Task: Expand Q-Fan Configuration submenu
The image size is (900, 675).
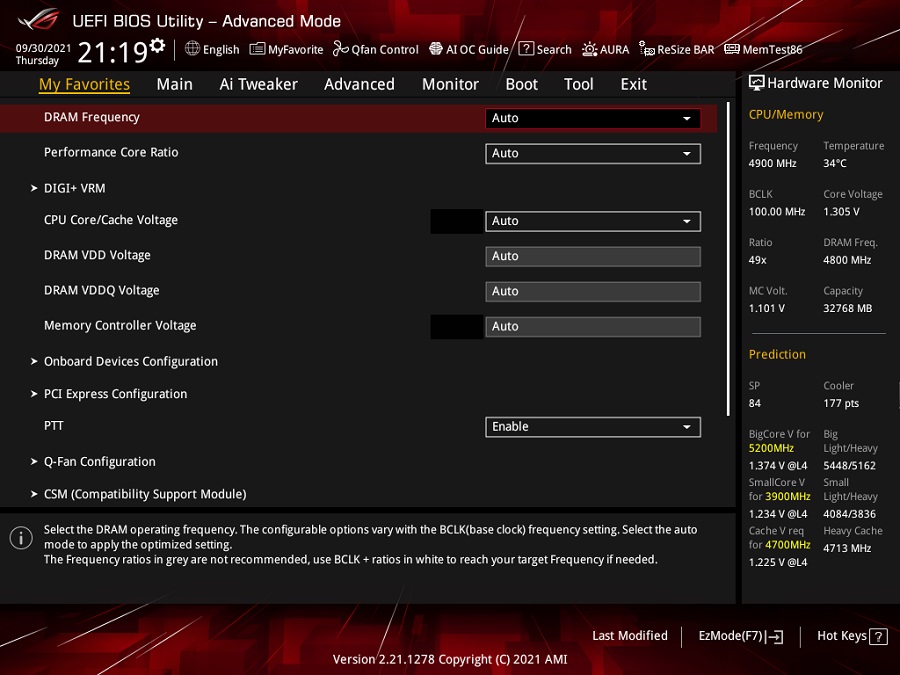Action: tap(99, 461)
